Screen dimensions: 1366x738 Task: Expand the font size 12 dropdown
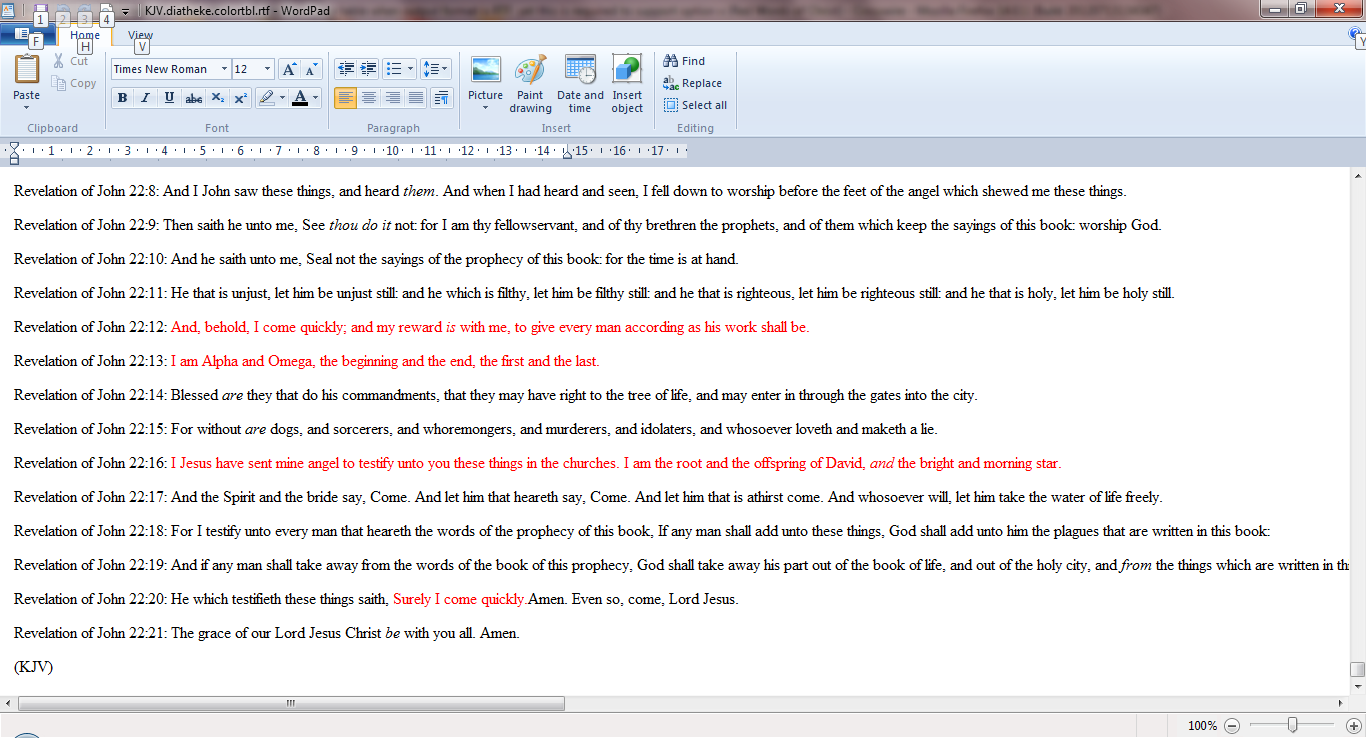pos(267,69)
